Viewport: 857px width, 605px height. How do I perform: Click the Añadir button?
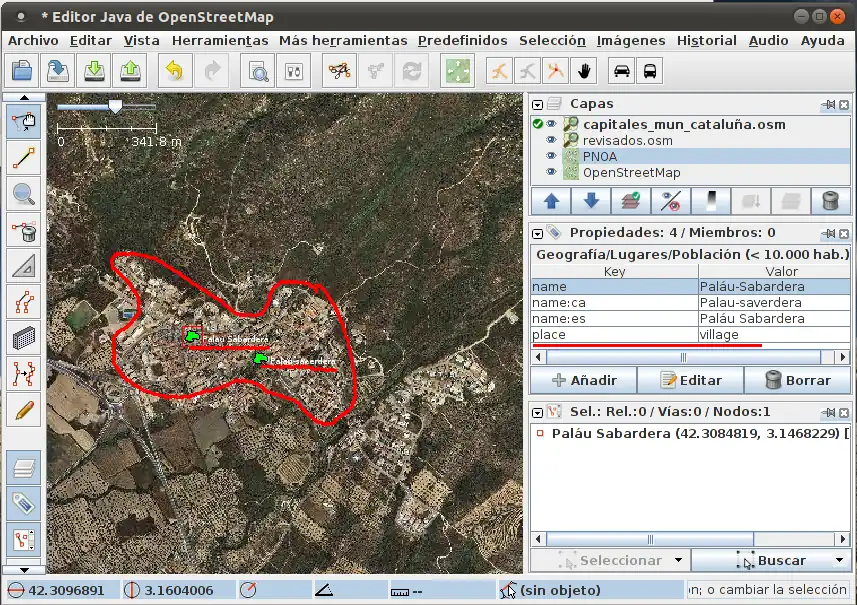(586, 380)
